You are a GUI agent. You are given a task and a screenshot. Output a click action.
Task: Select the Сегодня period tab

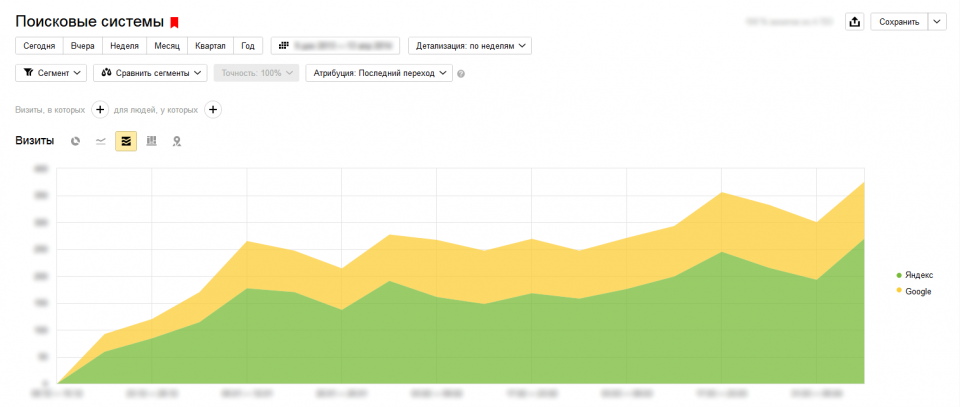coord(39,46)
